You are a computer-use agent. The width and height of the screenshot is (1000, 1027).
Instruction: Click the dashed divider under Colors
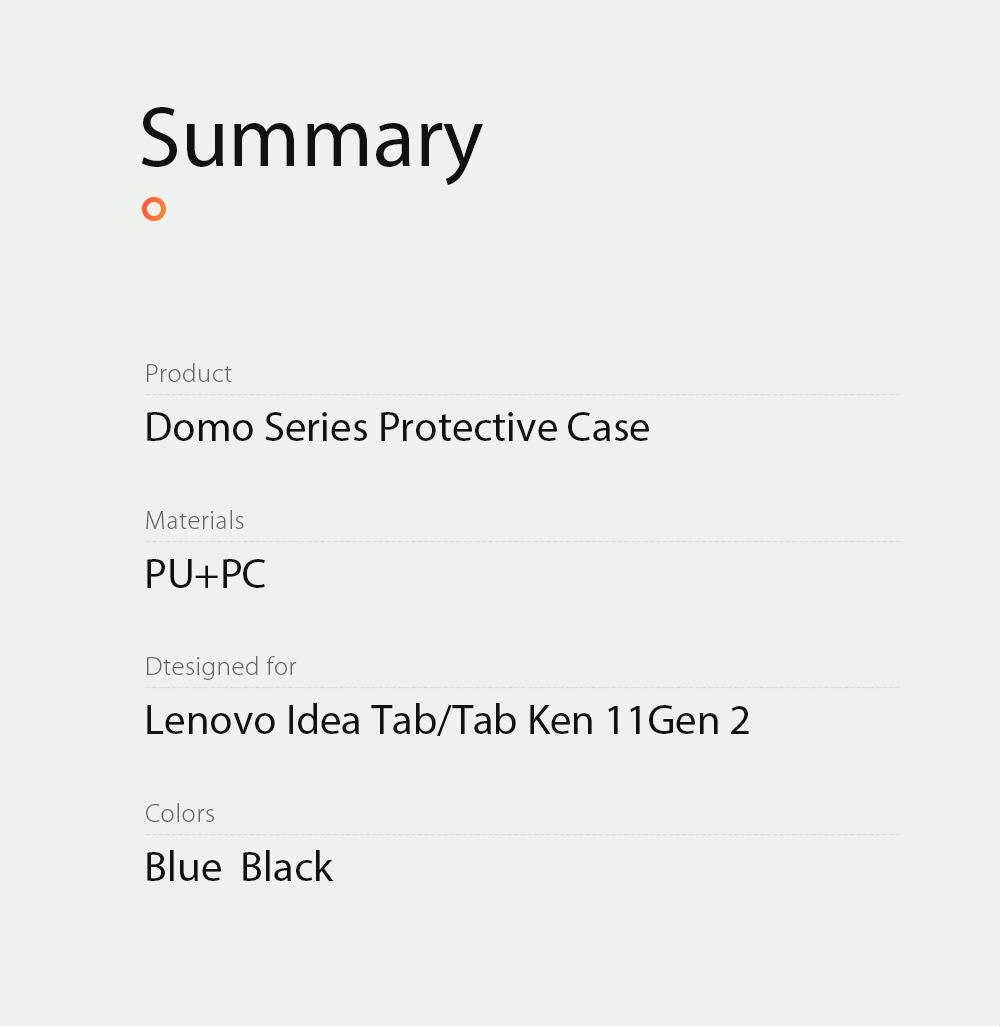point(522,835)
